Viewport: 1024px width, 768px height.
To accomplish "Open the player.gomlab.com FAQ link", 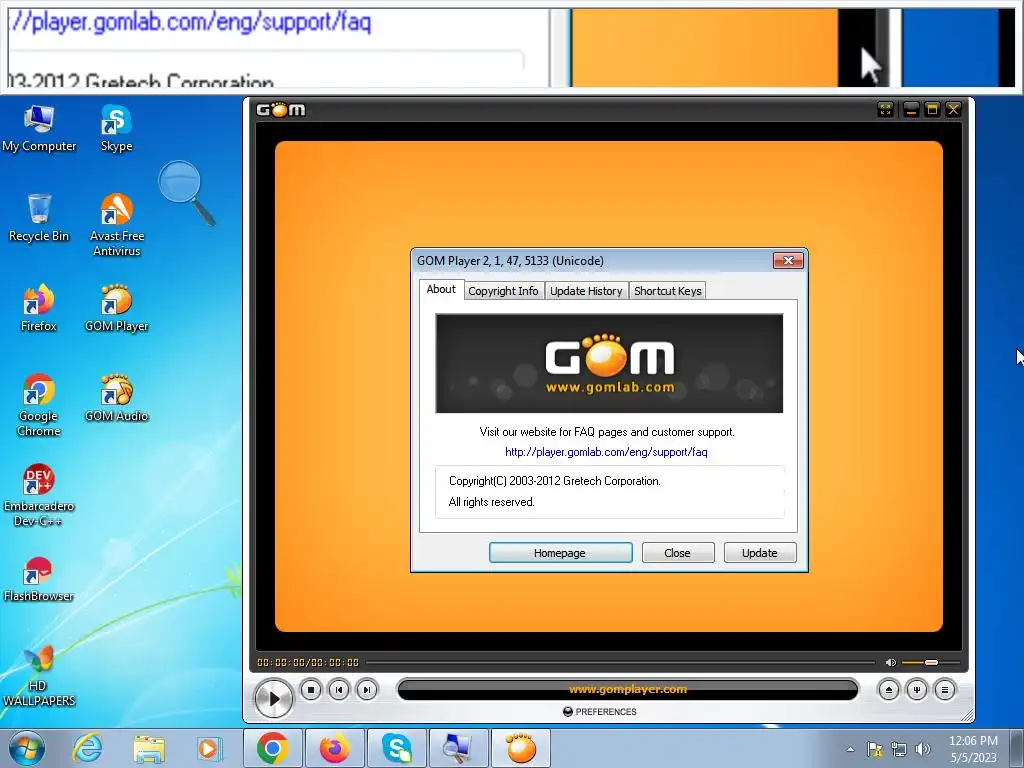I will click(x=606, y=452).
